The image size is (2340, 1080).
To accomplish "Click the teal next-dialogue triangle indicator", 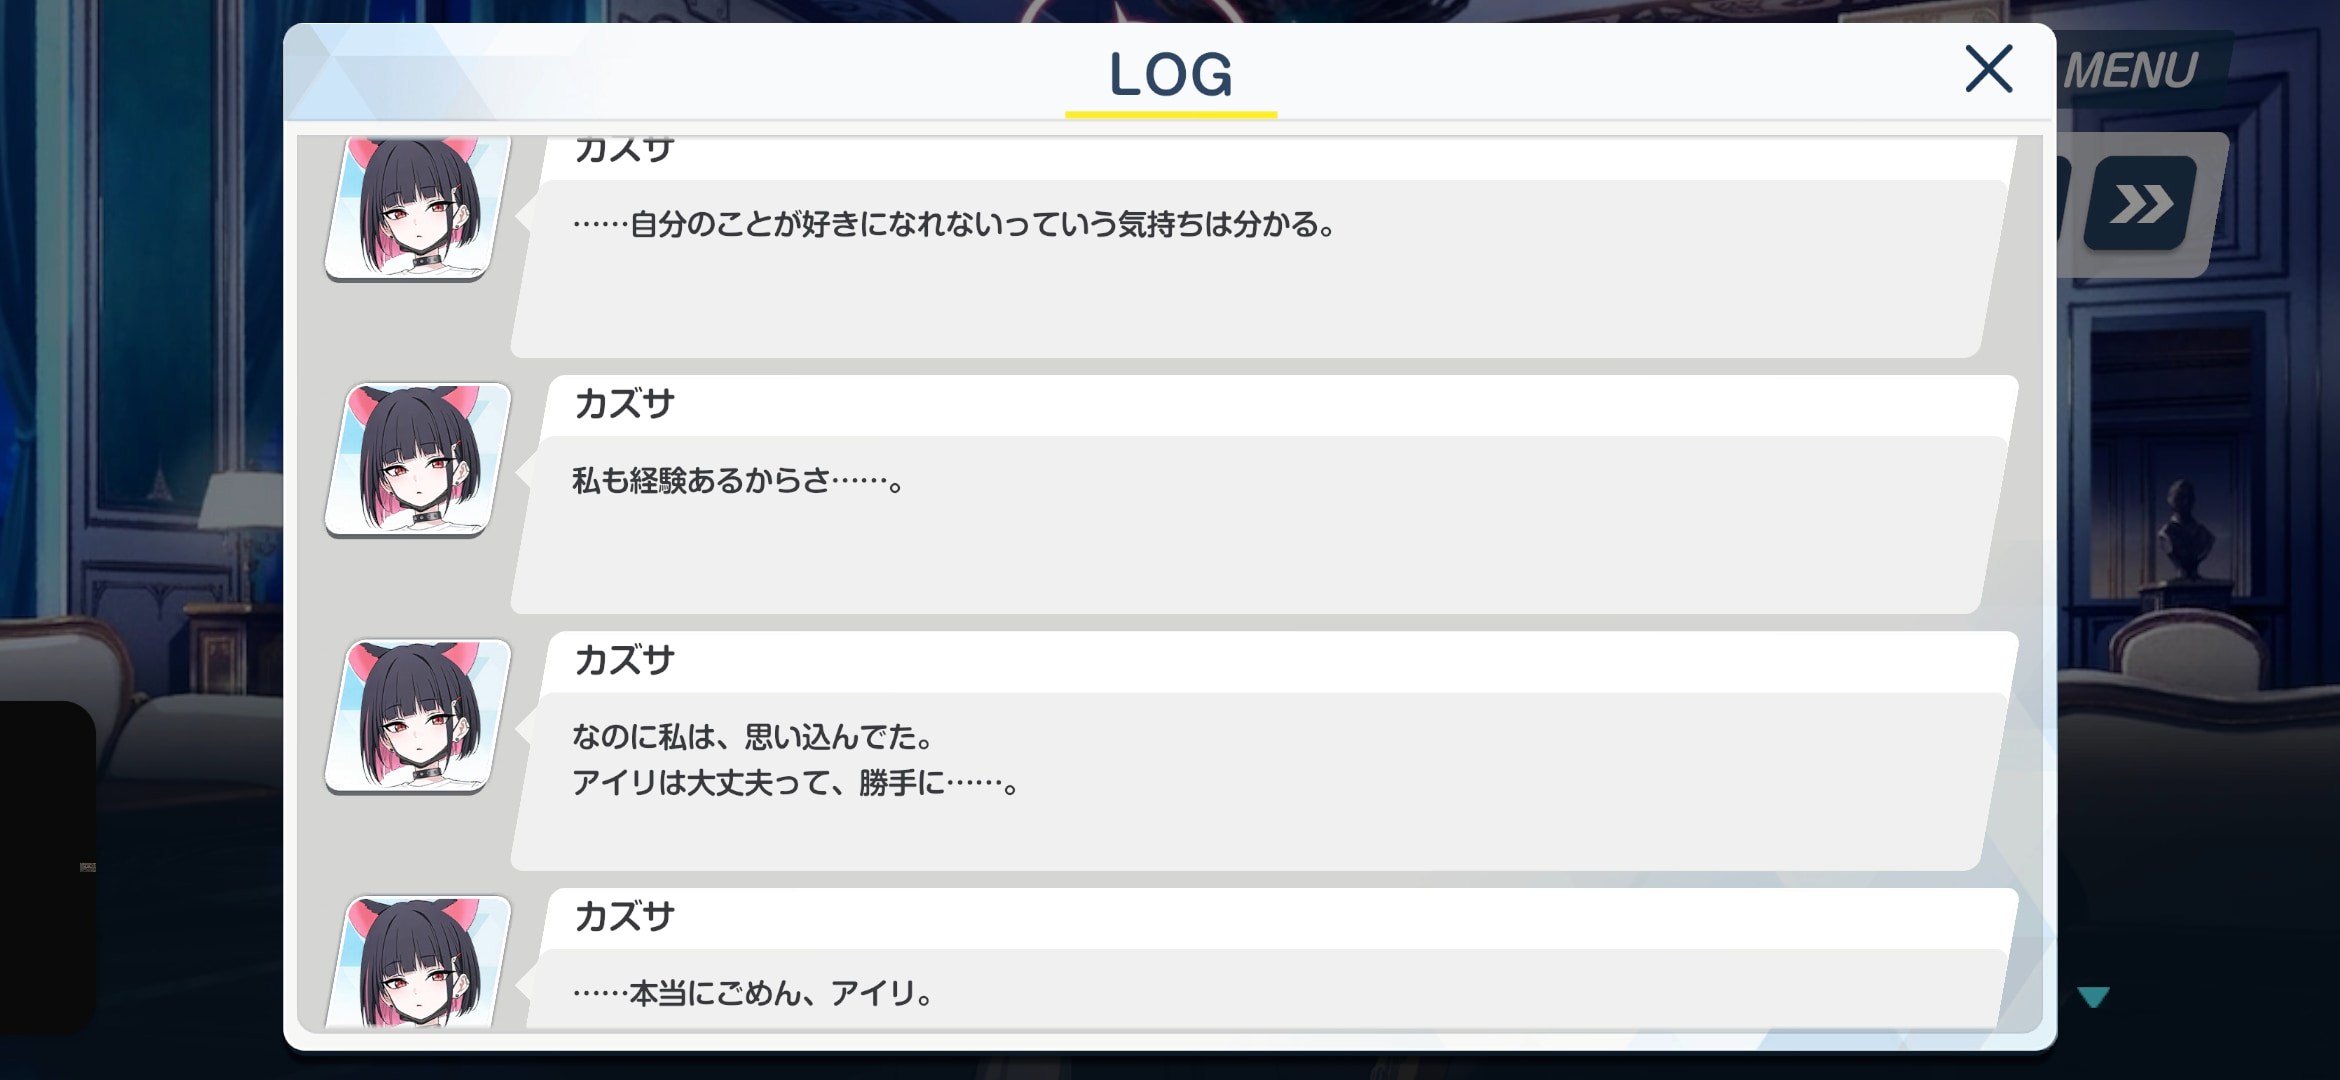I will [2093, 996].
